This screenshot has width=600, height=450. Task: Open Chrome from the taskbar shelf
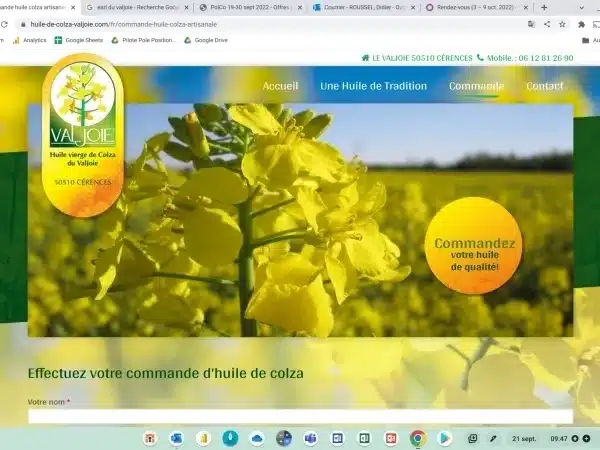coord(418,438)
